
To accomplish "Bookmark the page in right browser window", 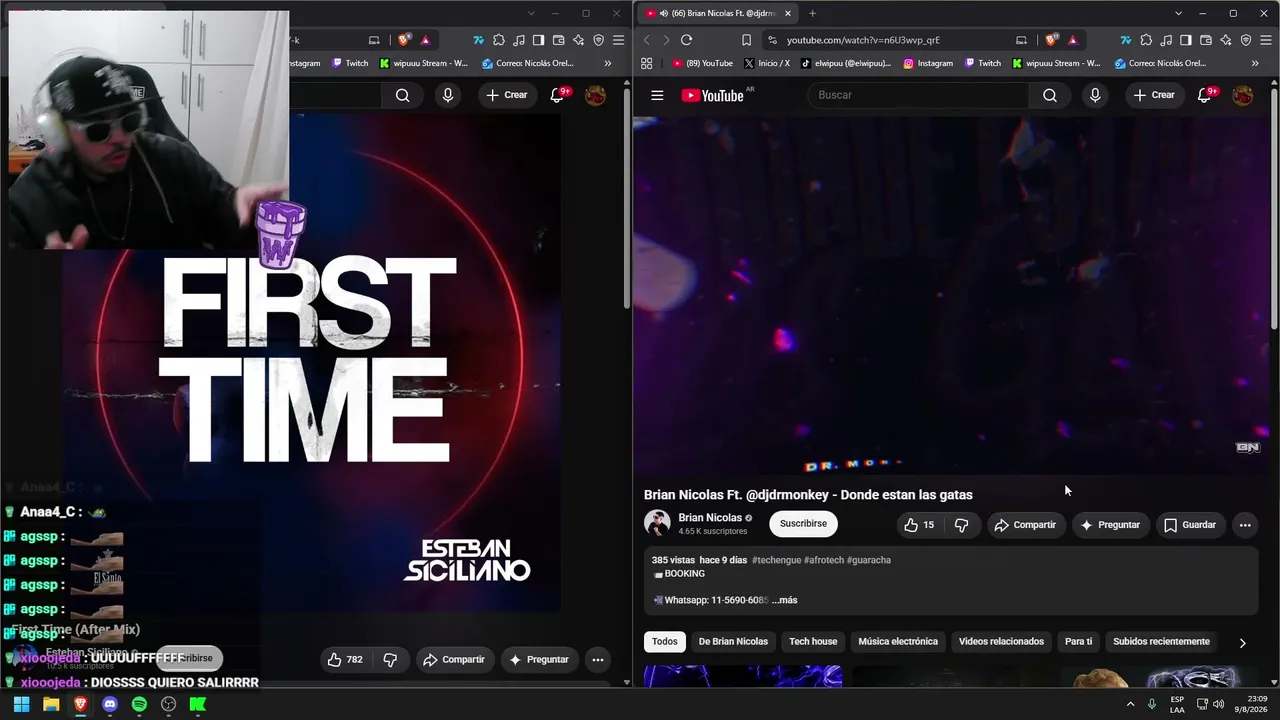I will point(746,40).
